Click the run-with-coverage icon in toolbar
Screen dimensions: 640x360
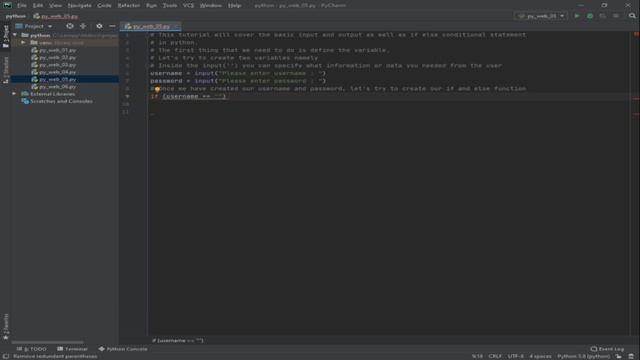pyautogui.click(x=603, y=16)
